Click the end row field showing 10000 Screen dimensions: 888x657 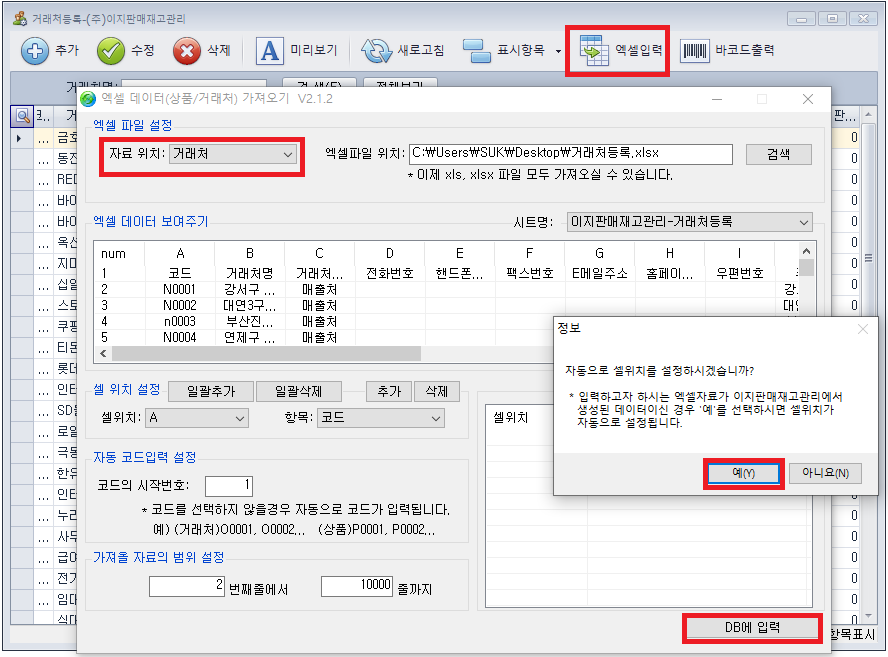tap(357, 587)
